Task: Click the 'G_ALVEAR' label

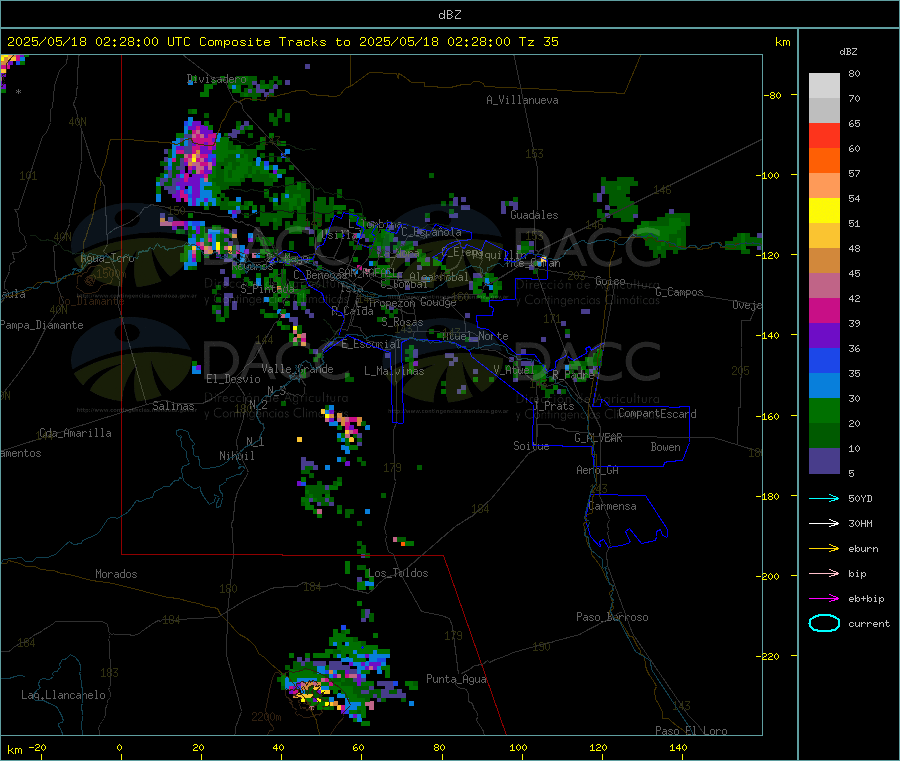Action: [x=598, y=438]
